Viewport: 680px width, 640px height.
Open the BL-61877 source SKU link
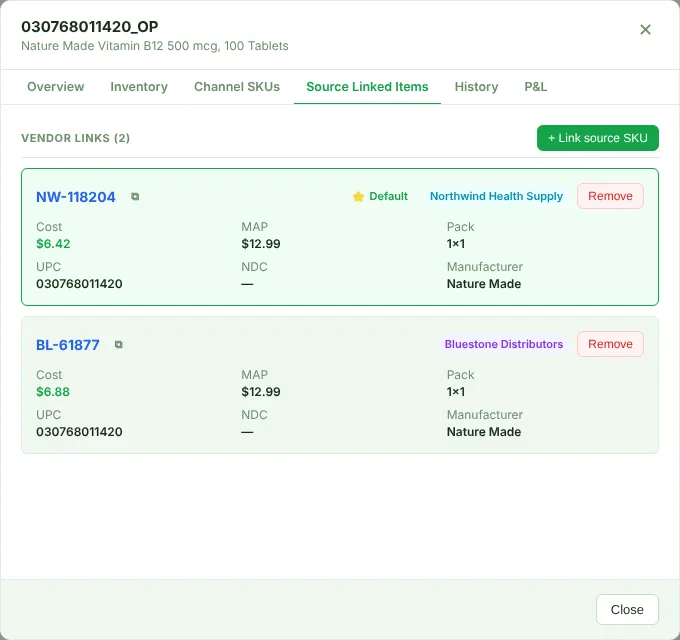click(68, 345)
